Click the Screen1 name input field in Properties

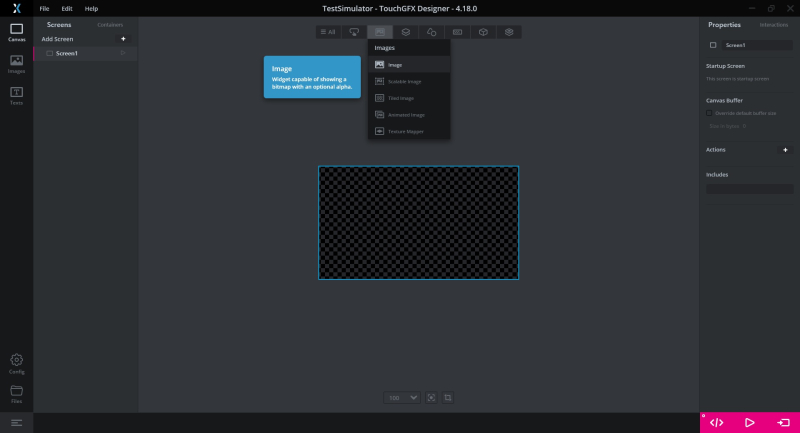pos(757,45)
